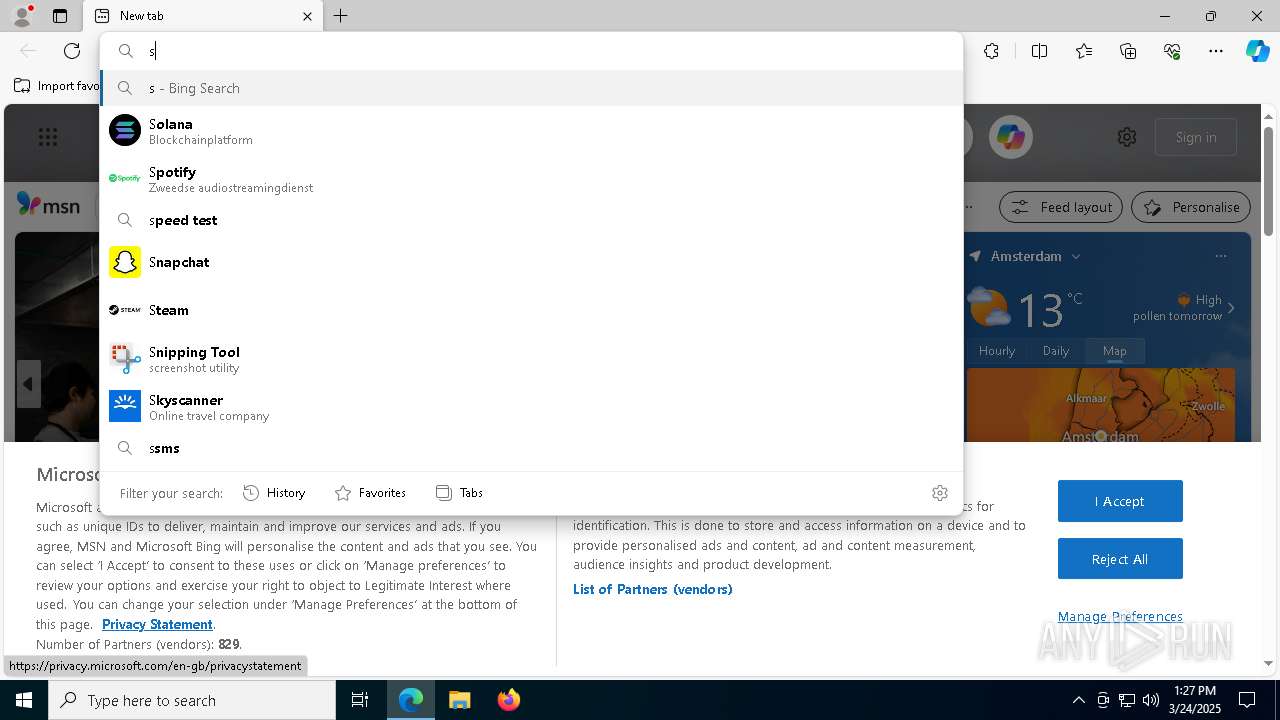Accept cookies with I Accept
Image resolution: width=1280 pixels, height=720 pixels.
click(1120, 501)
